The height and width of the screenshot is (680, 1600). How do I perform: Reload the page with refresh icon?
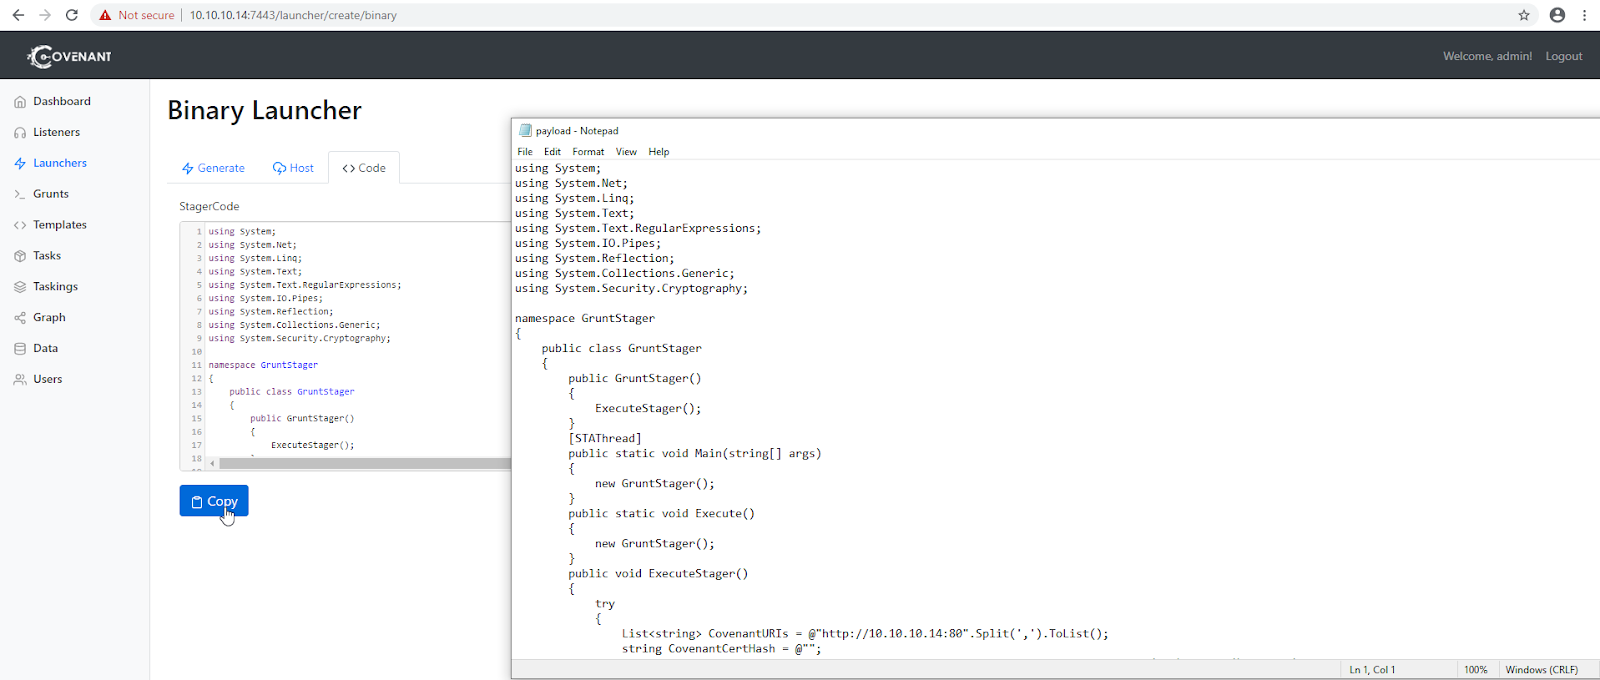tap(72, 15)
